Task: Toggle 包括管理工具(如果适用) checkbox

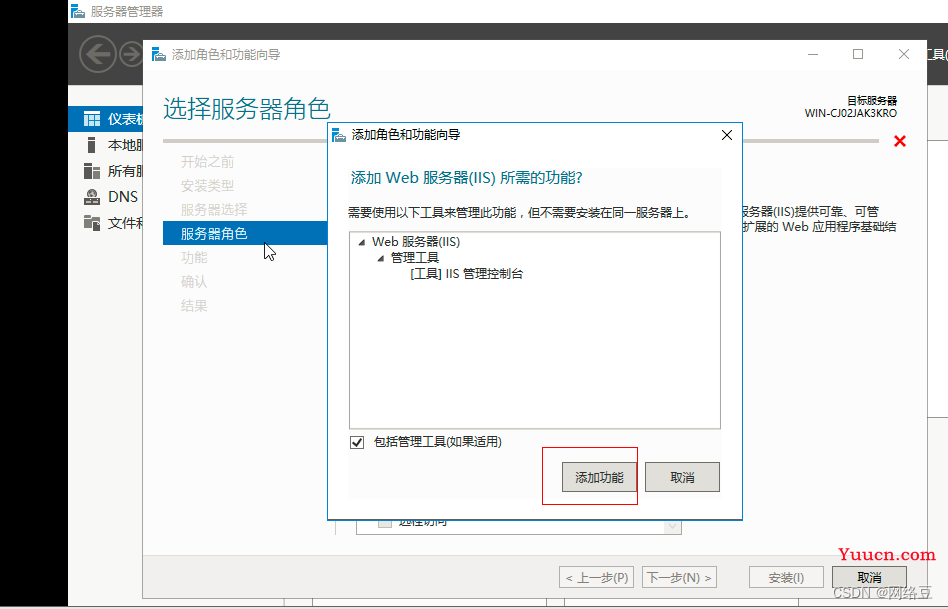Action: pyautogui.click(x=357, y=443)
